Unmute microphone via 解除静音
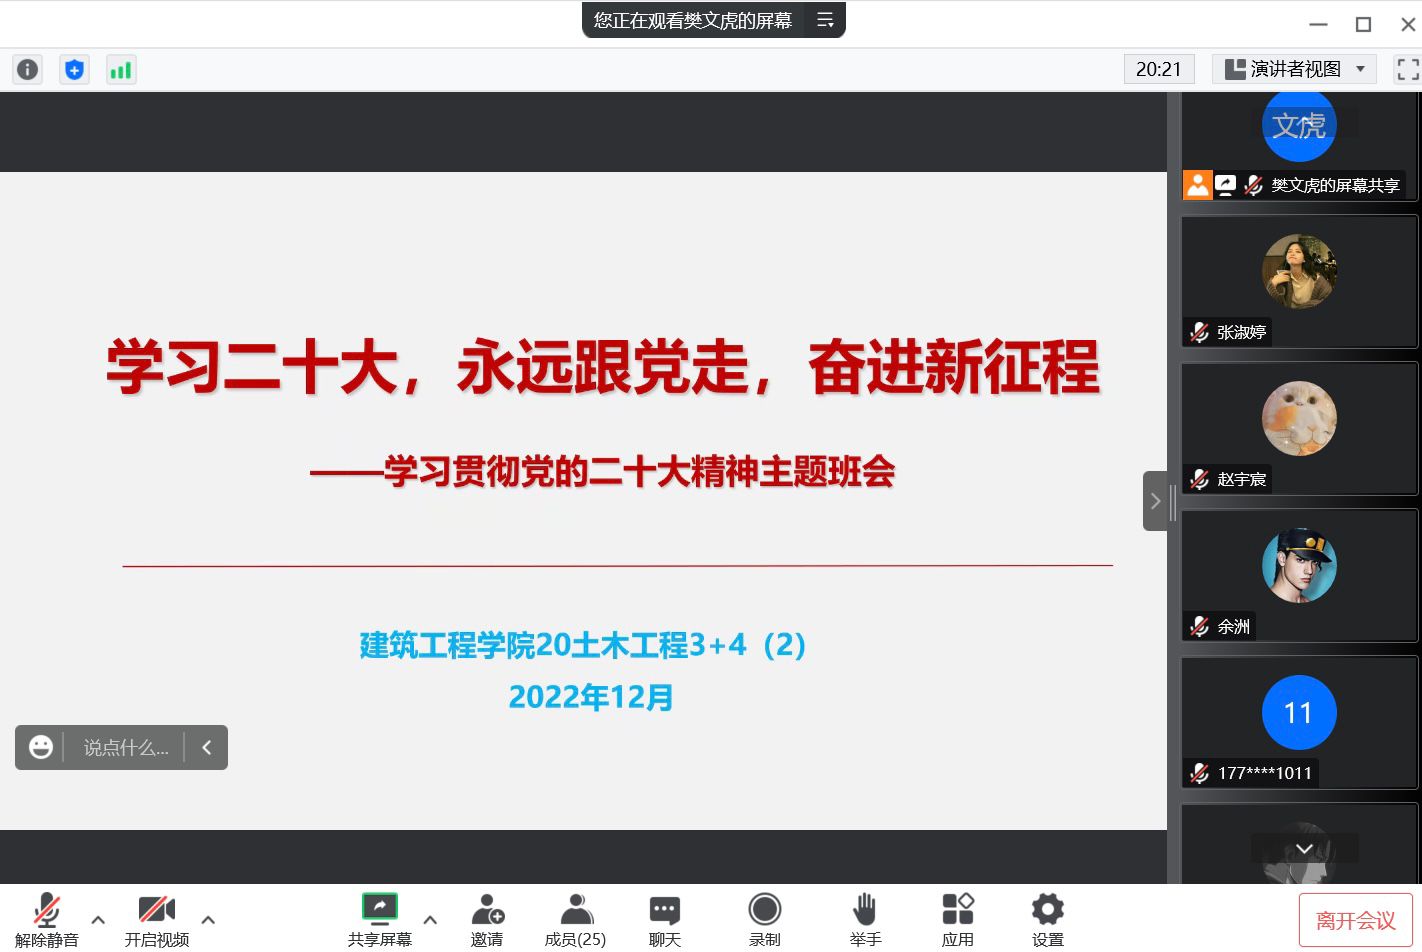1422x952 pixels. [x=46, y=919]
